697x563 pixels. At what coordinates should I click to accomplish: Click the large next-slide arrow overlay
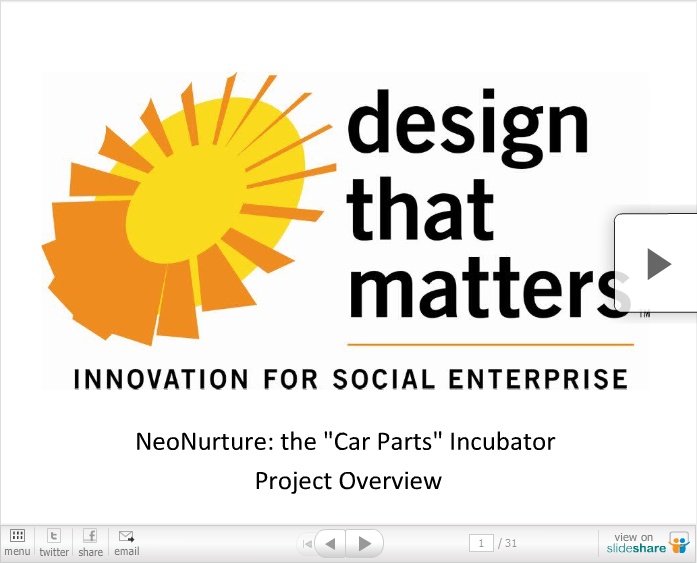tap(658, 264)
